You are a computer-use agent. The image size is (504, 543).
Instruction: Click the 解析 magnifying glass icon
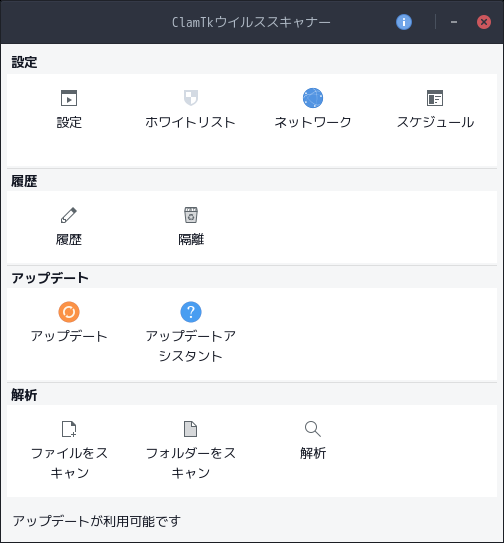313,429
